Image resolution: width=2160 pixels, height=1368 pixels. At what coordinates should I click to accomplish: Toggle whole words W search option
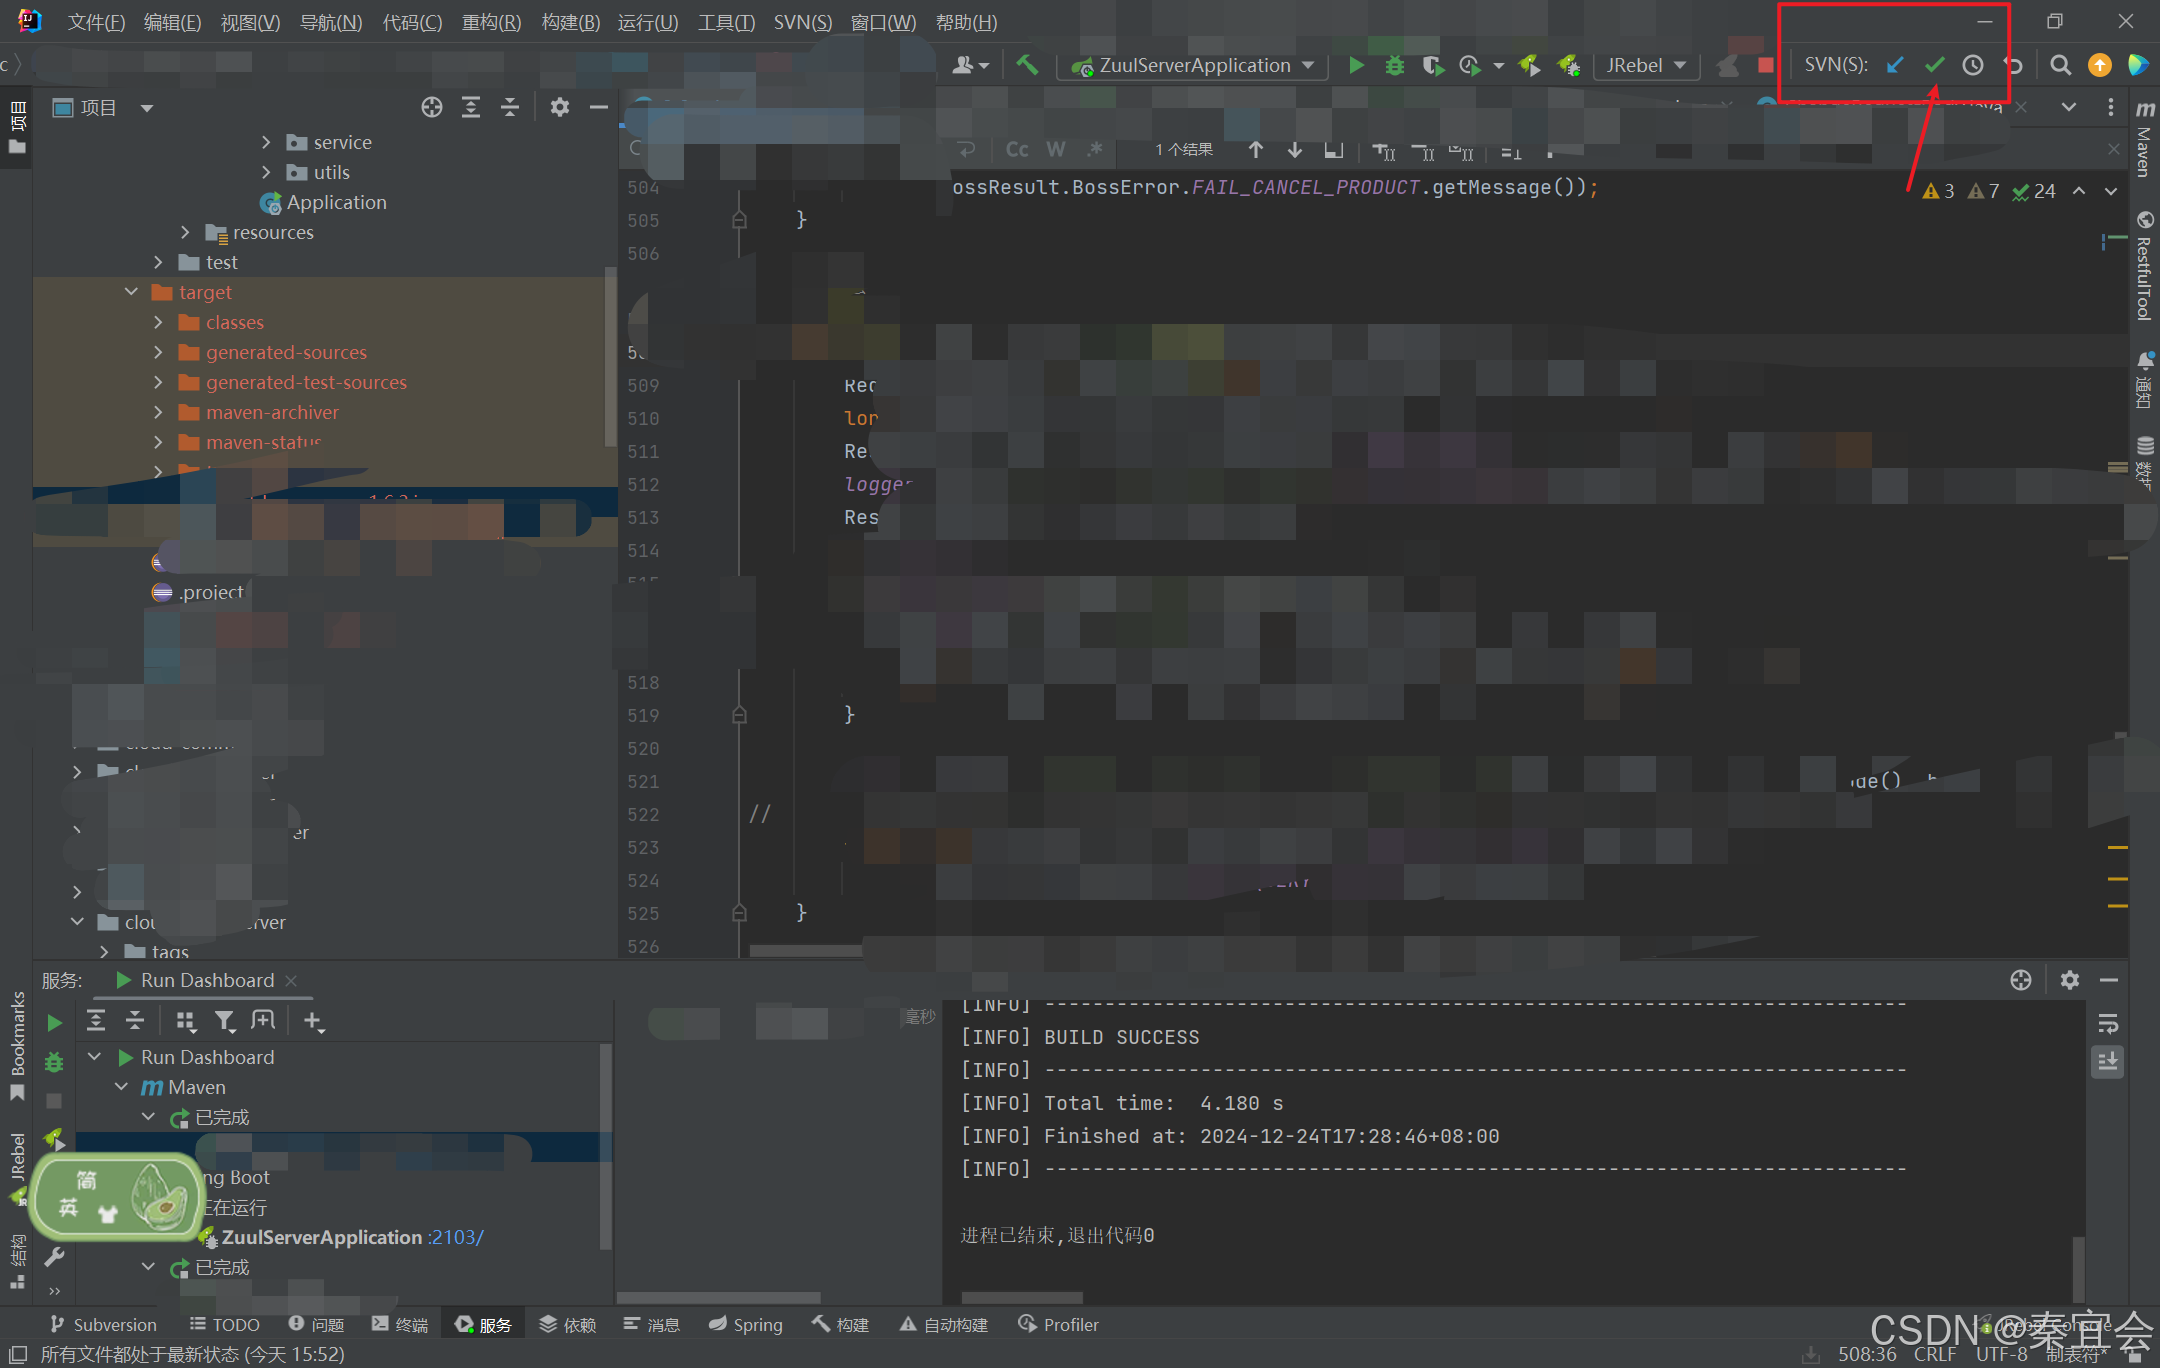coord(1055,149)
